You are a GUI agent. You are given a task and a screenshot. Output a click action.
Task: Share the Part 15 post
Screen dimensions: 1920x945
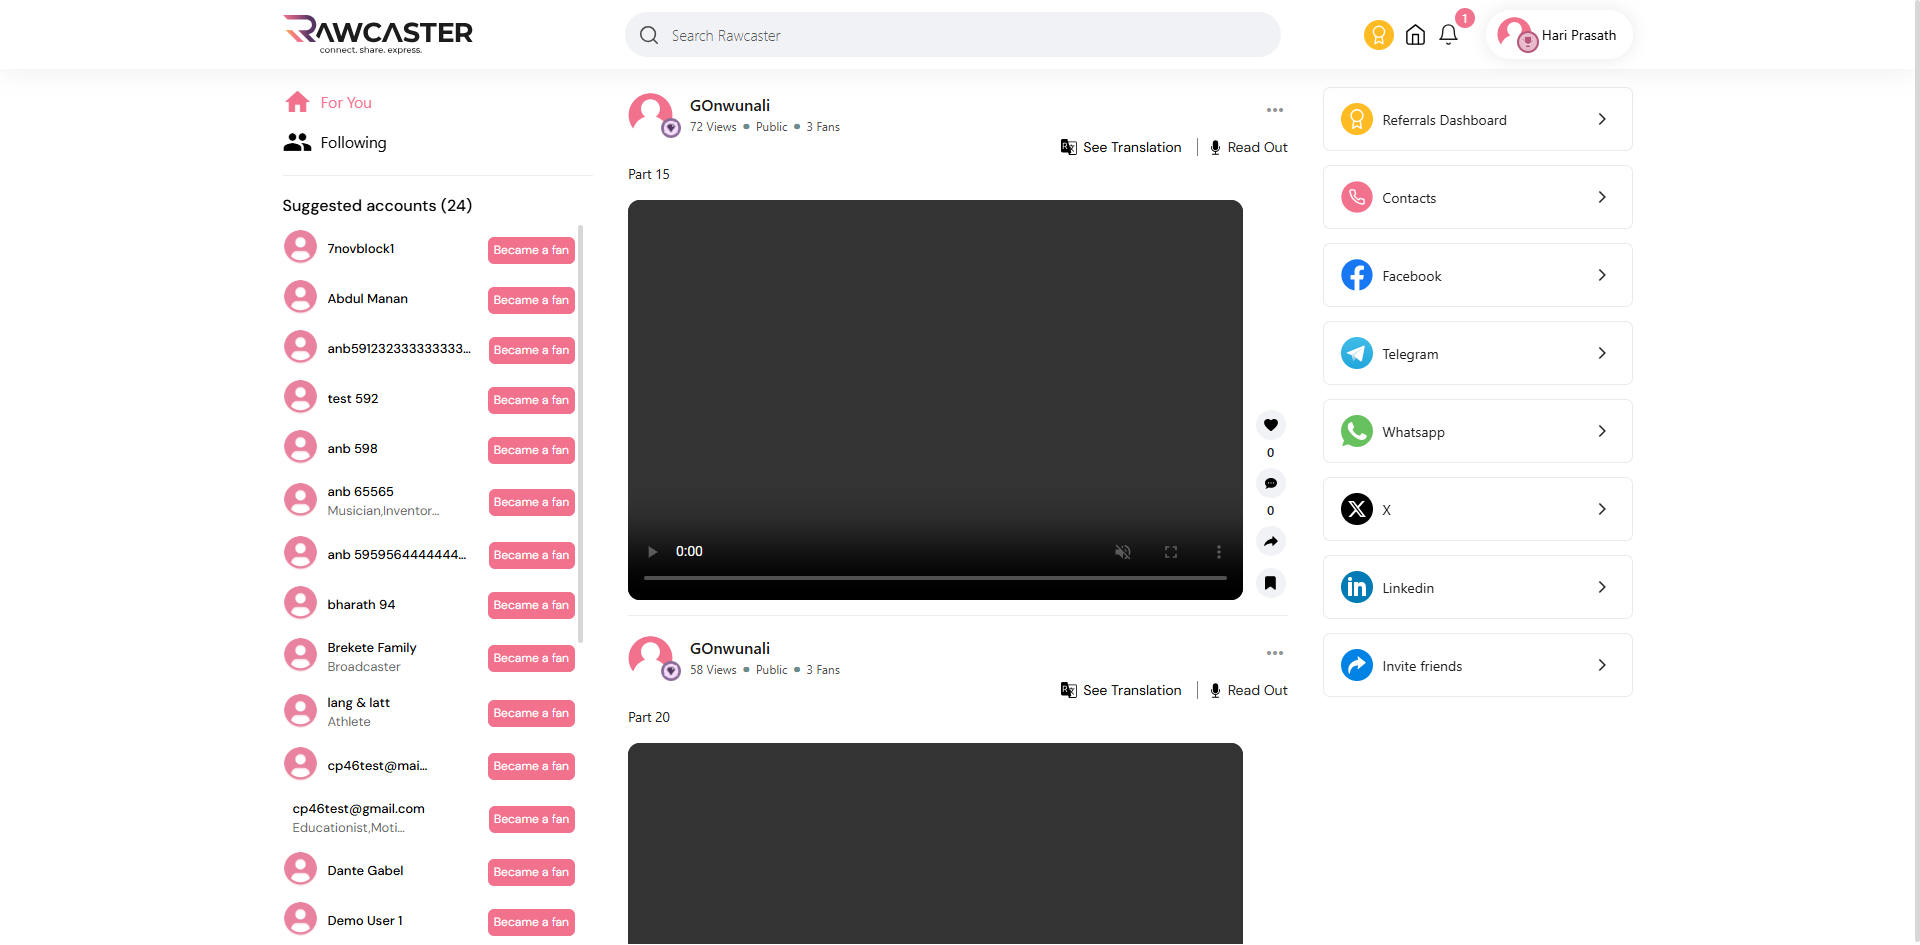[x=1270, y=541]
